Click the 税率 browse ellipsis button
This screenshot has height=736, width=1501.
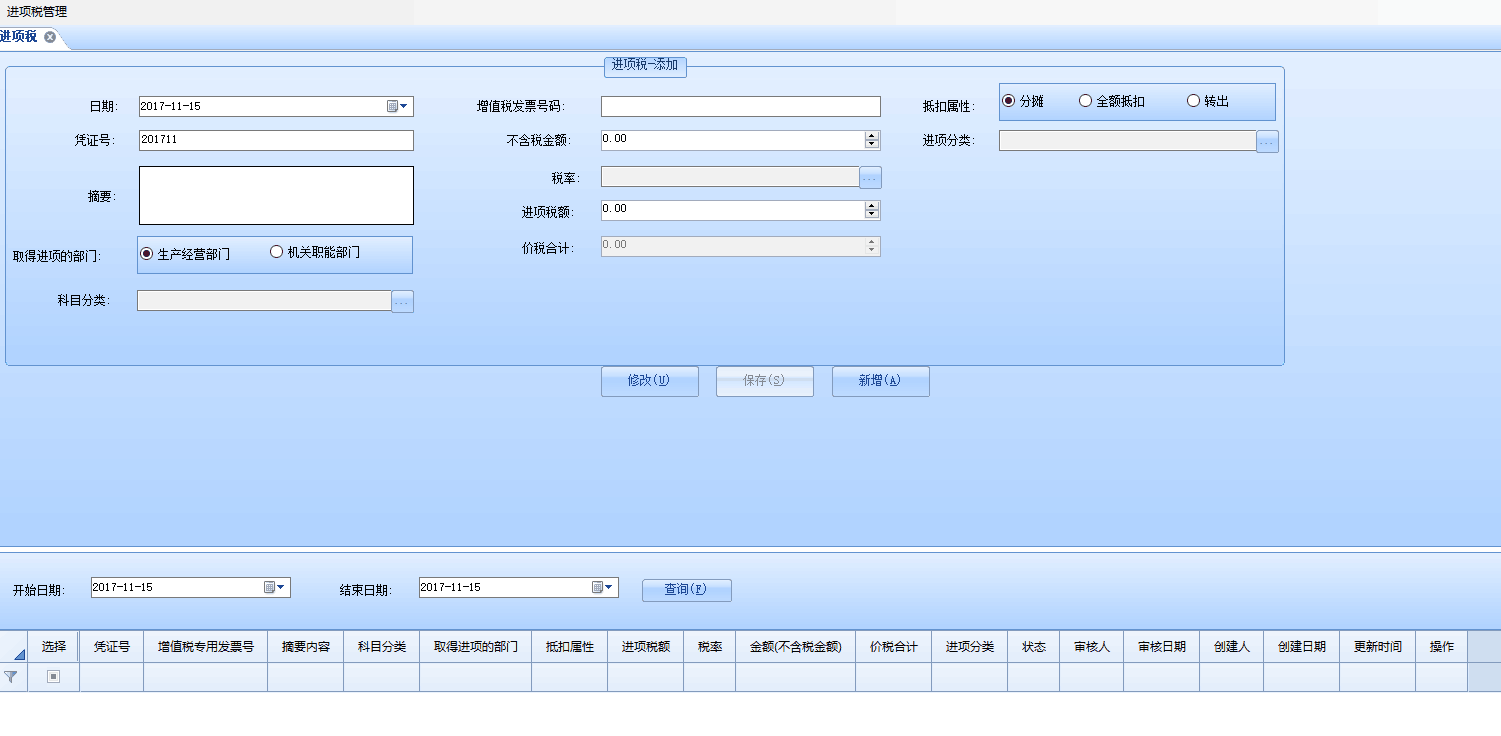point(870,177)
